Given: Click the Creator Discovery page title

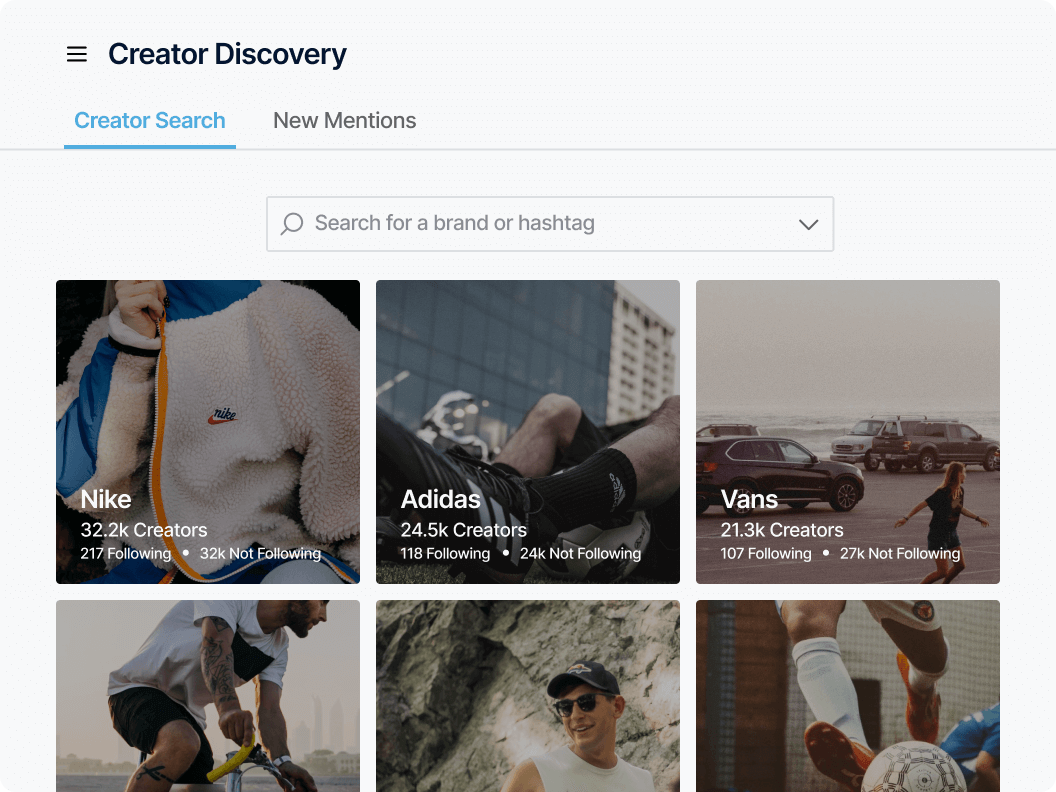Looking at the screenshot, I should coord(227,54).
